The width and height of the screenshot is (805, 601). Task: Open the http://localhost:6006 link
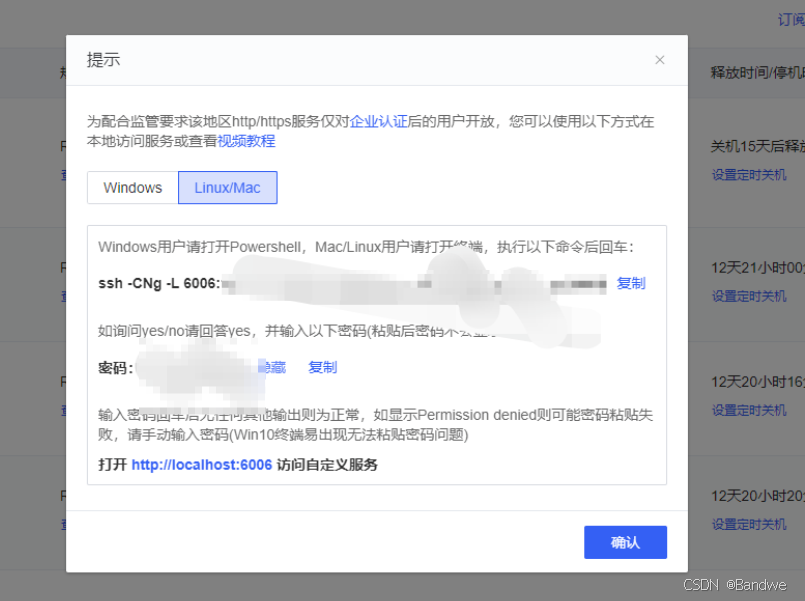click(202, 464)
